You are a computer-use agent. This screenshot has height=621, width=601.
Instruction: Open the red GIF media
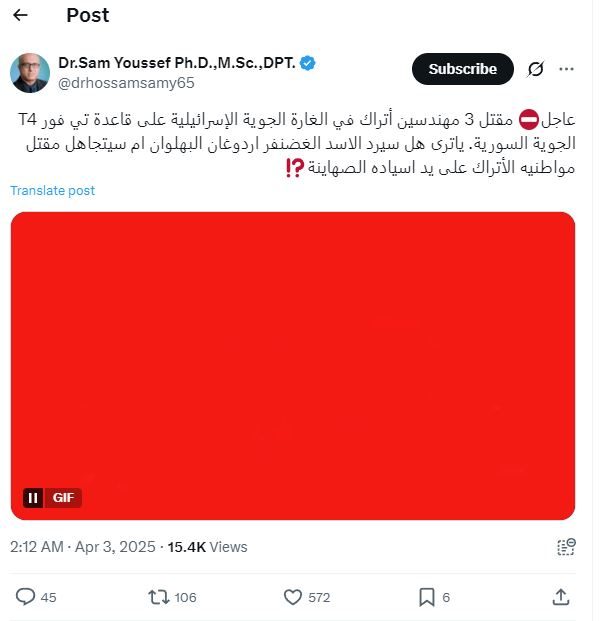tap(293, 366)
